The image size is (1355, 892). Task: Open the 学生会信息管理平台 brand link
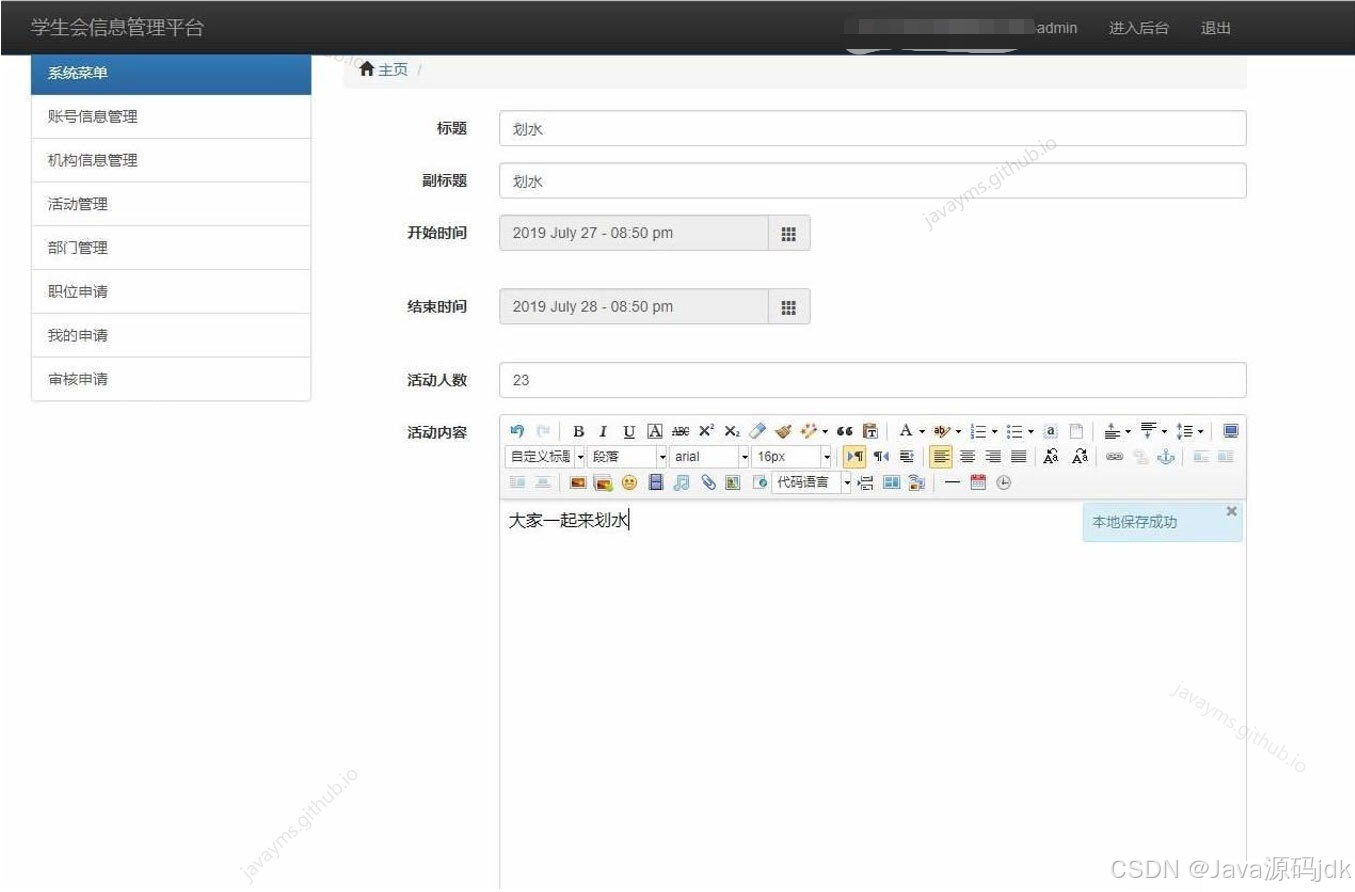pos(117,28)
